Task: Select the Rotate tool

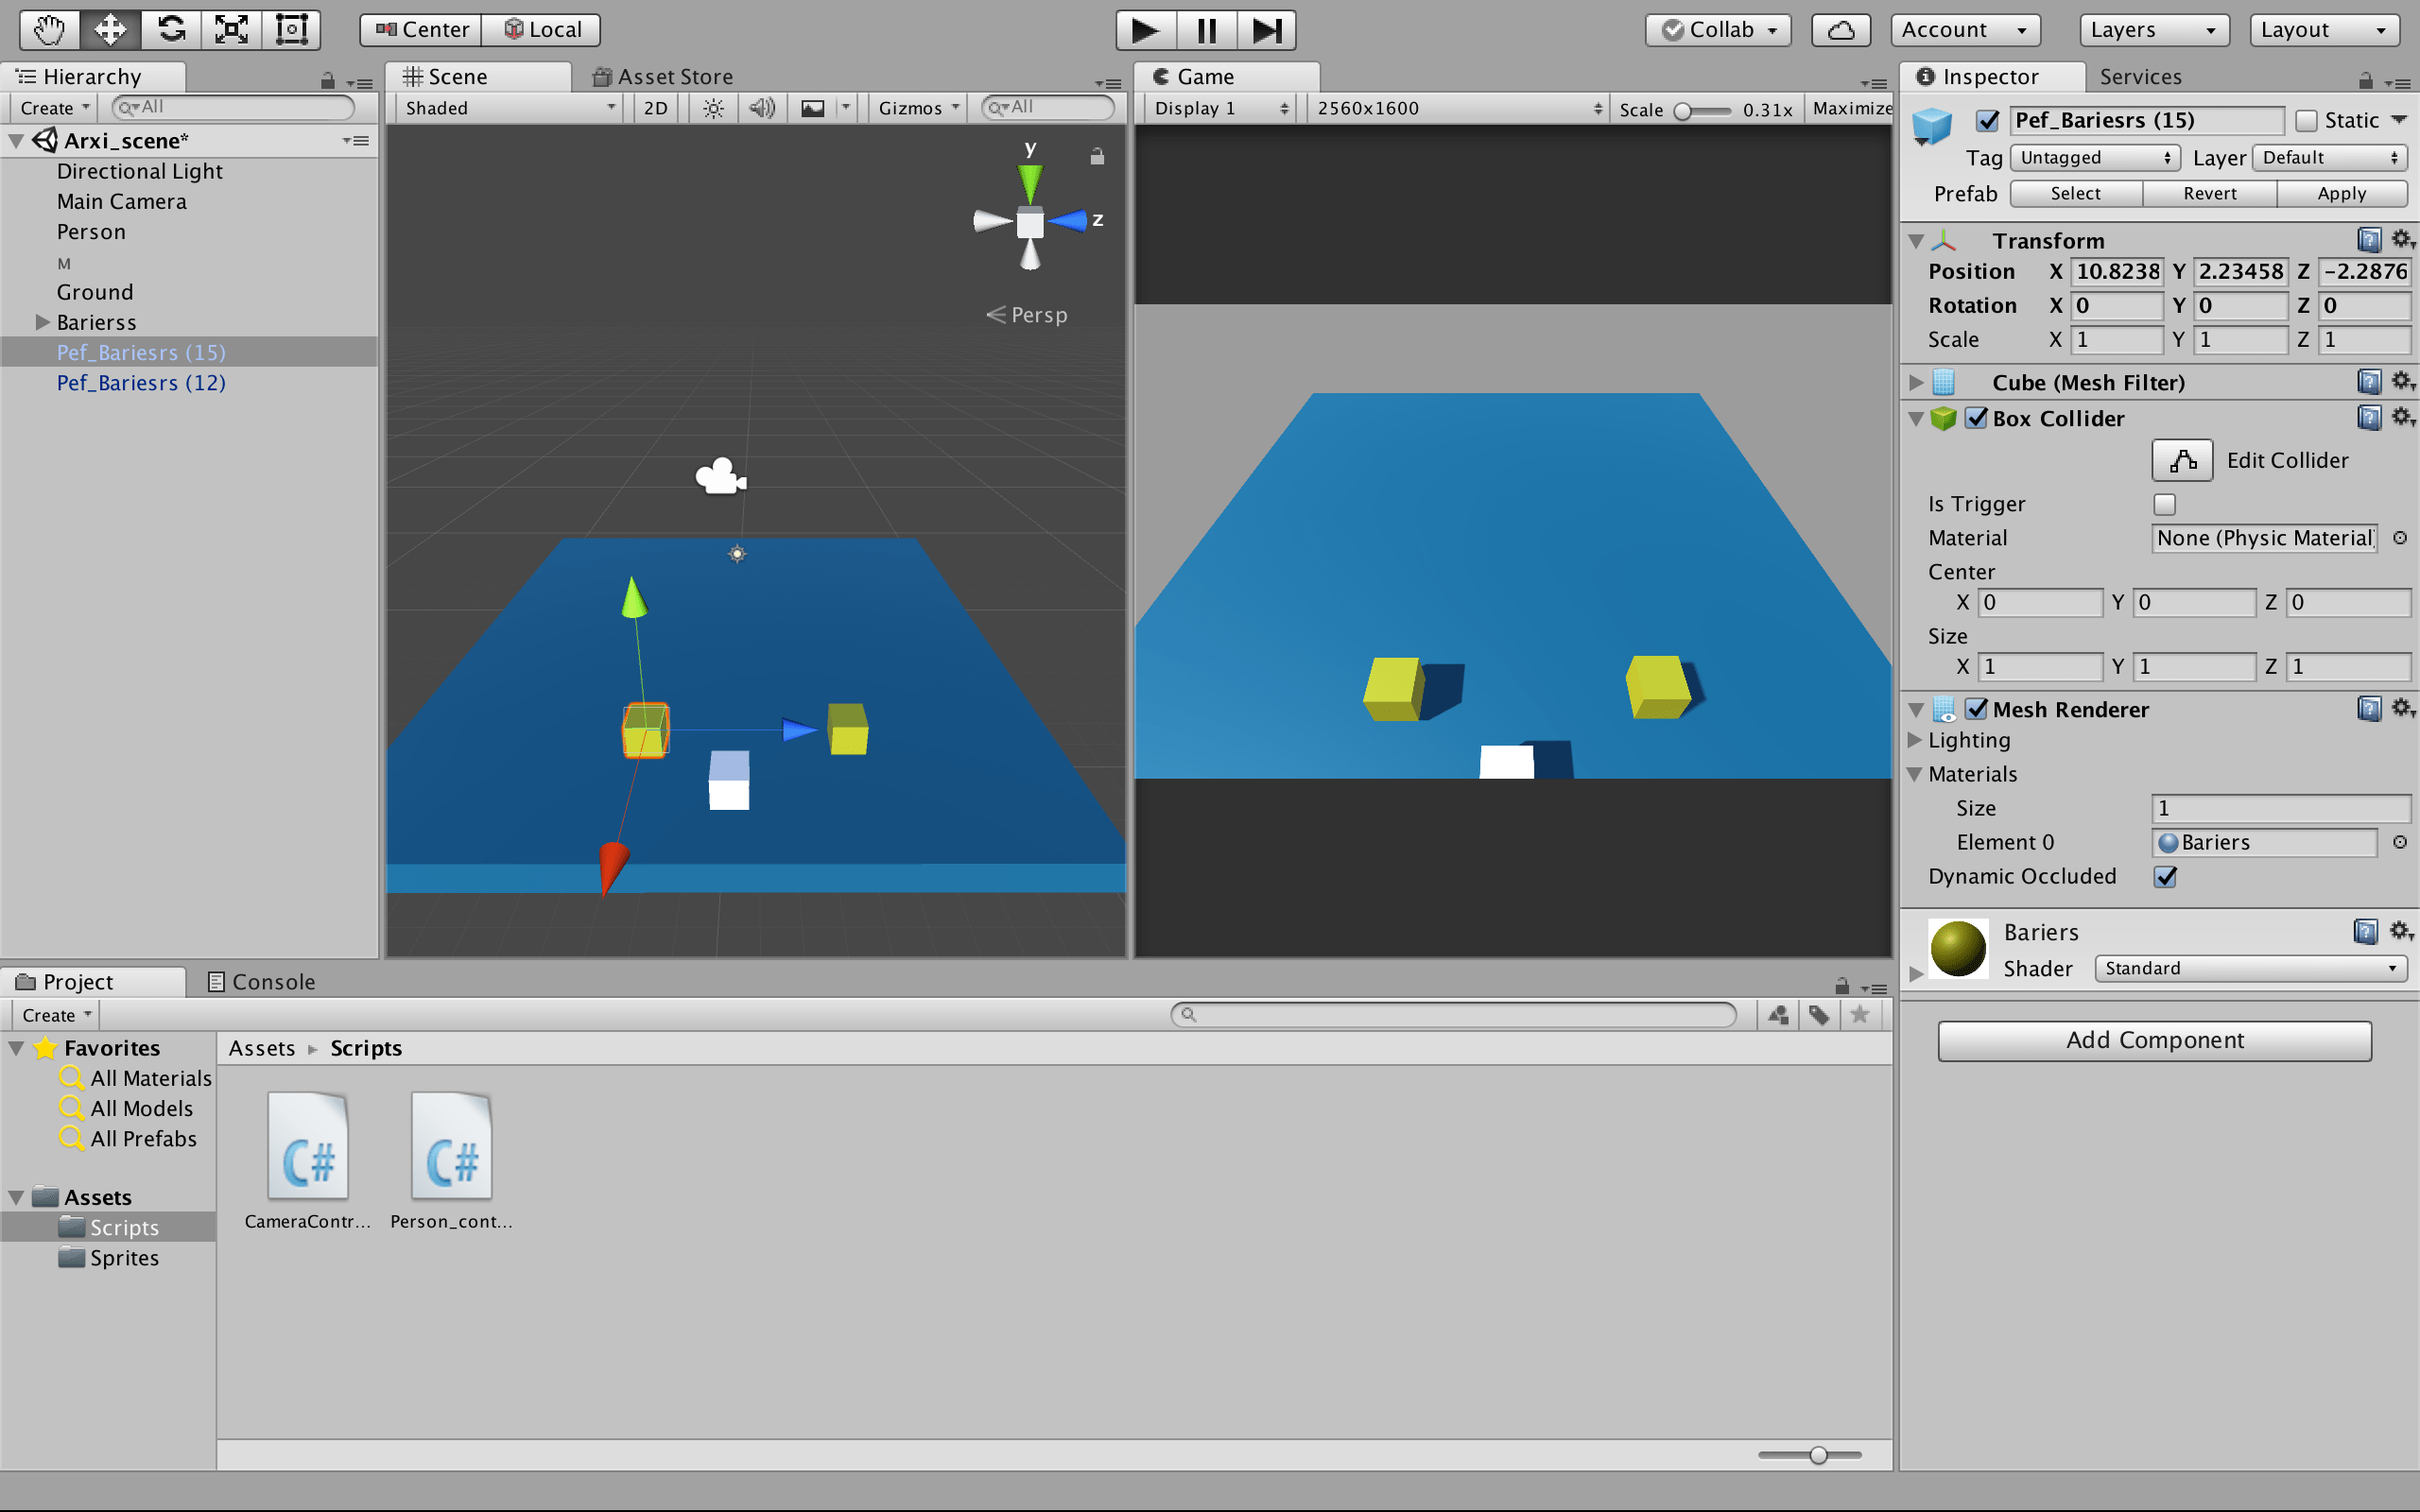Action: pyautogui.click(x=171, y=29)
